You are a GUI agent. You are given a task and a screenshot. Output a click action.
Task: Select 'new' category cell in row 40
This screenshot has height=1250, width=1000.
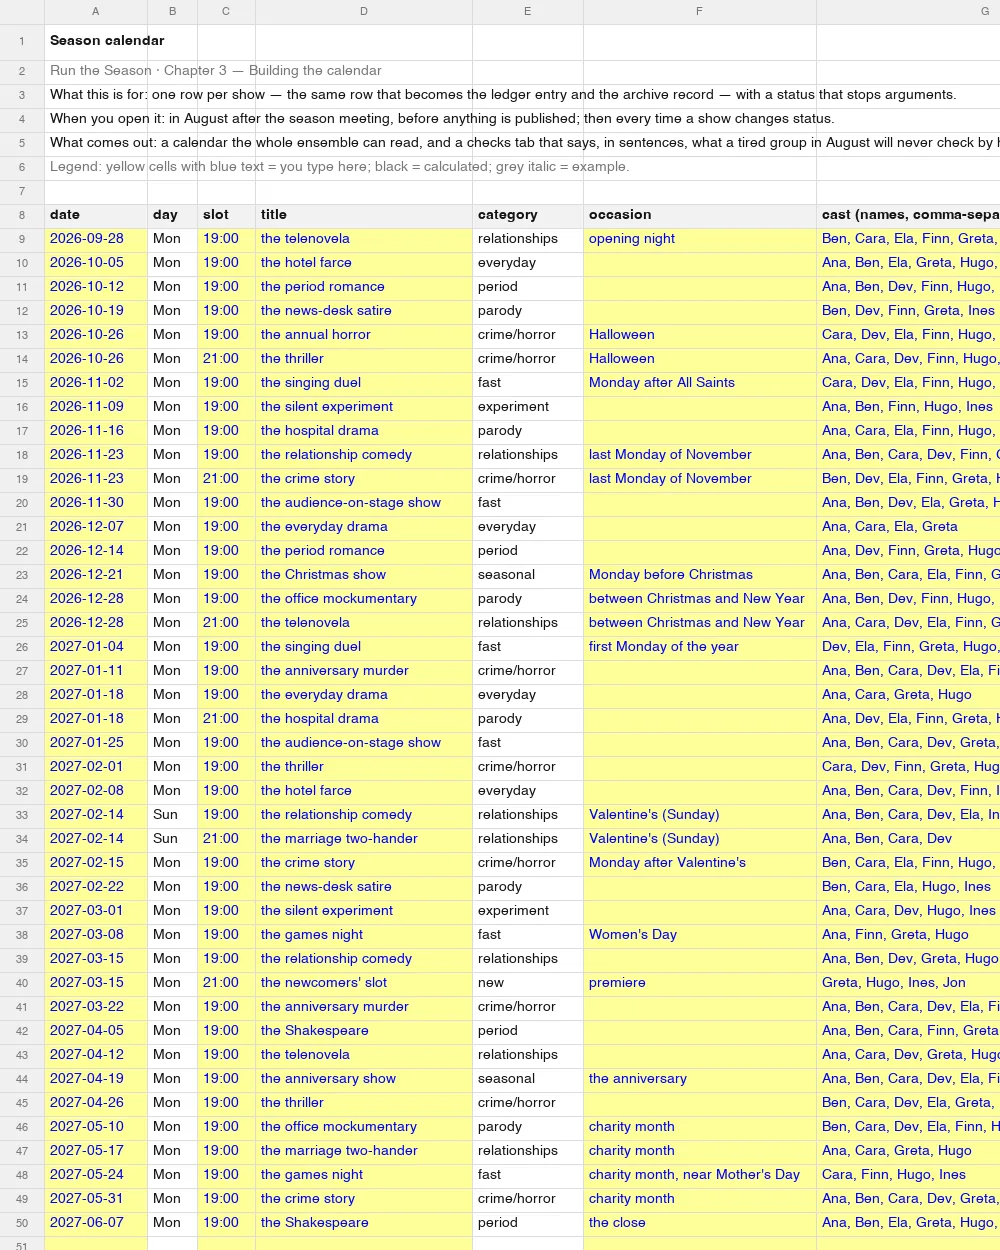tap(528, 983)
